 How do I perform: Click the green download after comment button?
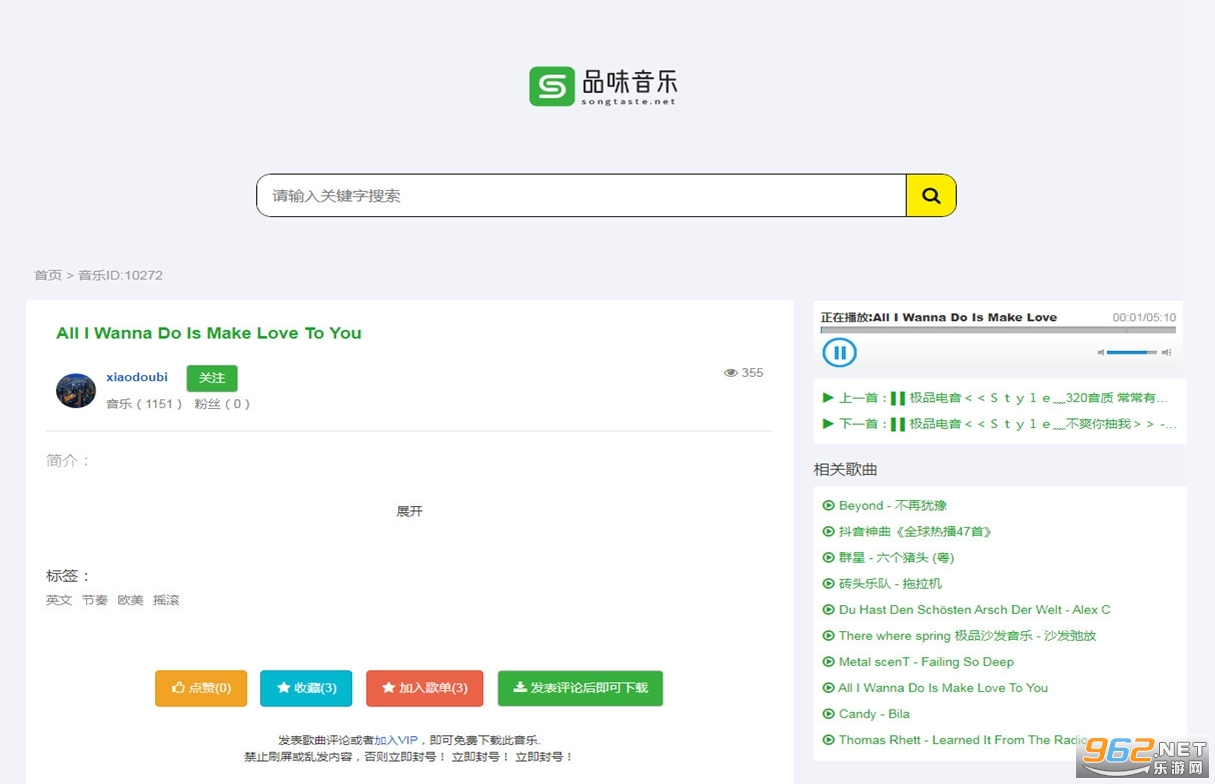click(x=580, y=688)
